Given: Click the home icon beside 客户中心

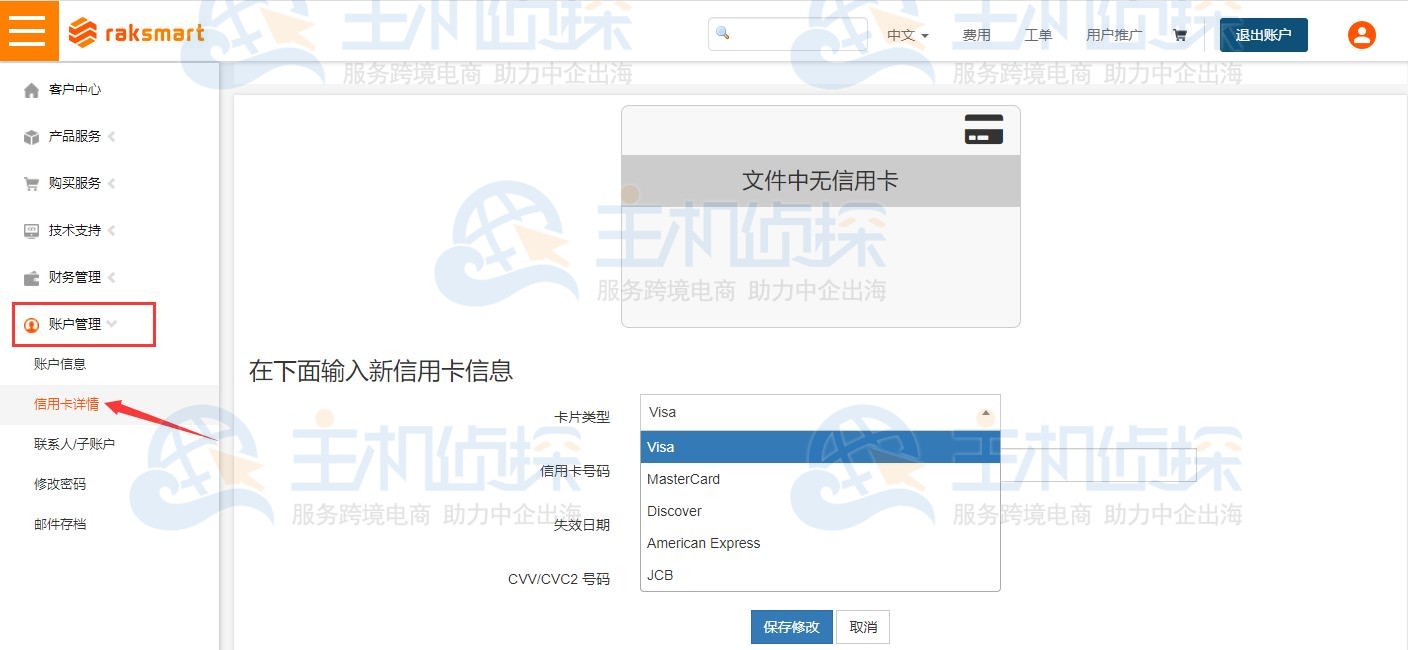Looking at the screenshot, I should 31,90.
